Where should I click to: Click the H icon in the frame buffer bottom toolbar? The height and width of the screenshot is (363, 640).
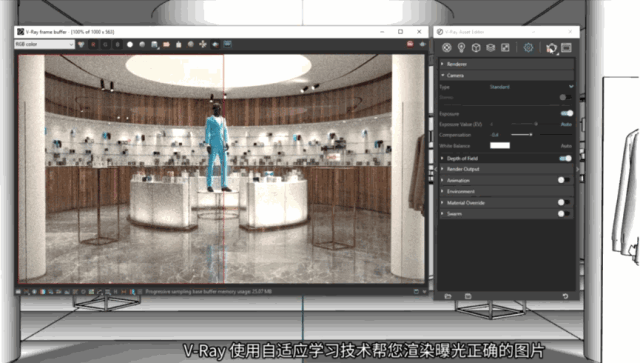[116, 292]
